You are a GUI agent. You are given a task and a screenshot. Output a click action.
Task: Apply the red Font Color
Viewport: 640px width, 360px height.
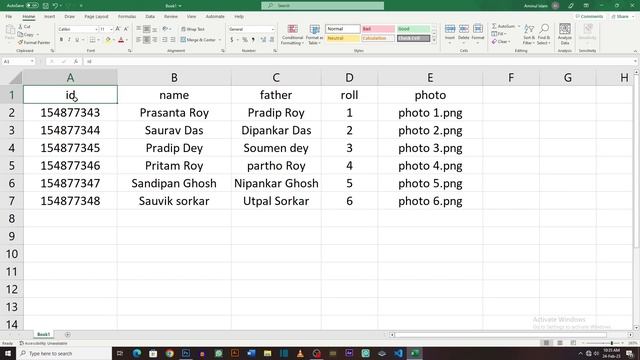click(x=121, y=40)
